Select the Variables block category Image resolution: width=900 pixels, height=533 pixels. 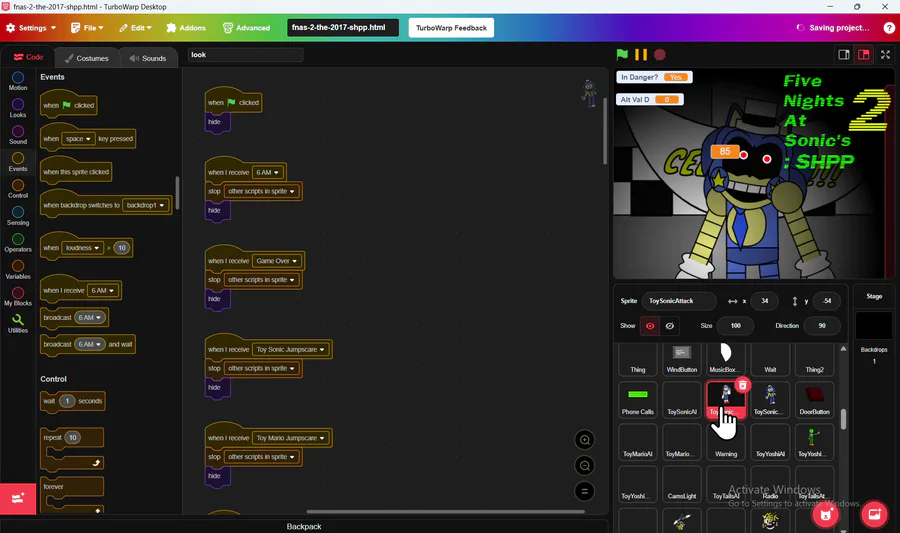click(18, 270)
